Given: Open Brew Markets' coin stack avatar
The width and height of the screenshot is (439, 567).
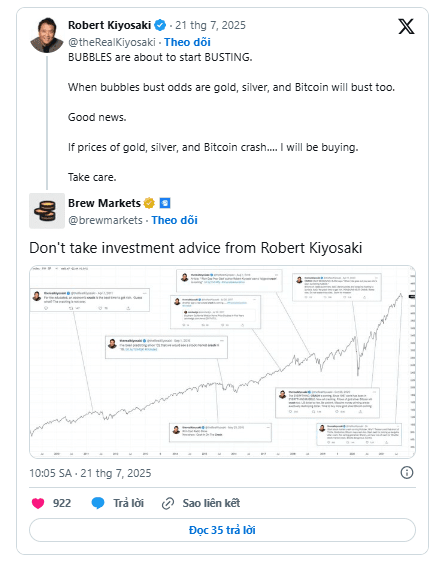Looking at the screenshot, I should (47, 211).
